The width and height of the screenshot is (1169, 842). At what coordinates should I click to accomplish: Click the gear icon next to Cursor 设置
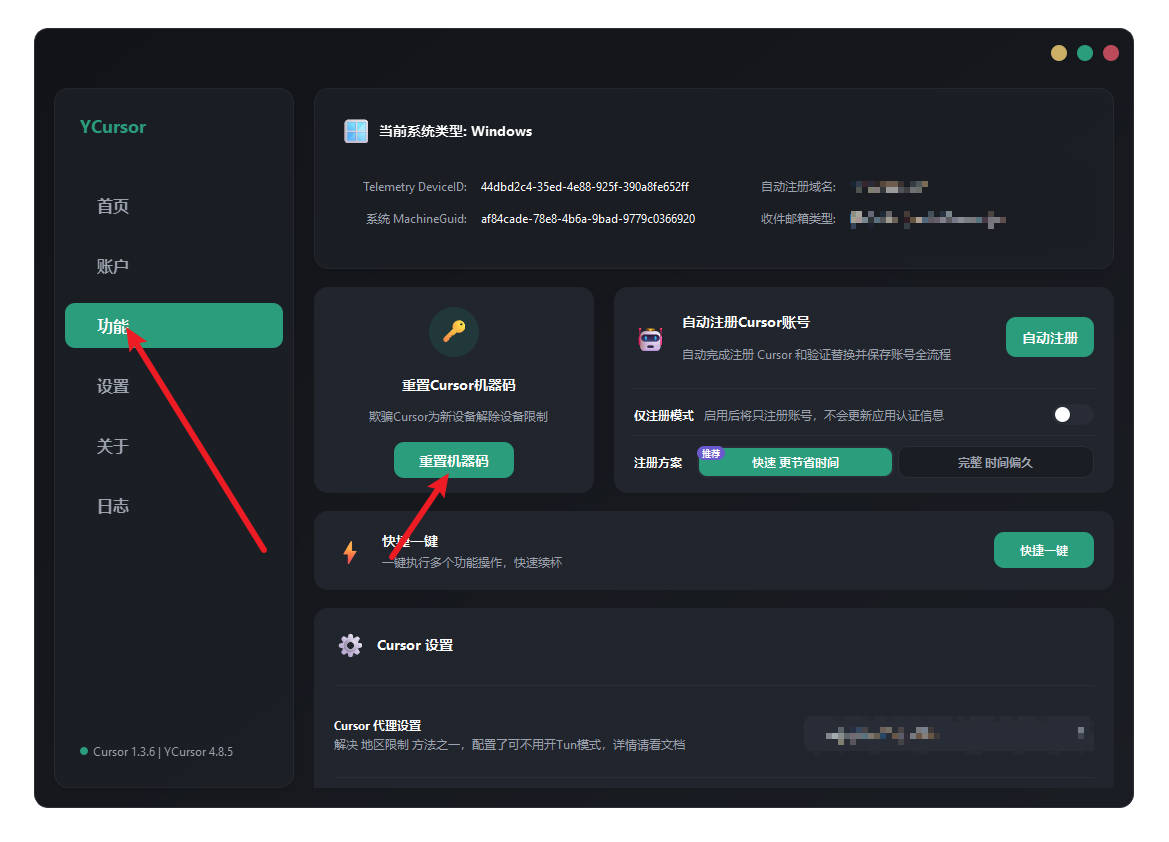click(x=350, y=645)
